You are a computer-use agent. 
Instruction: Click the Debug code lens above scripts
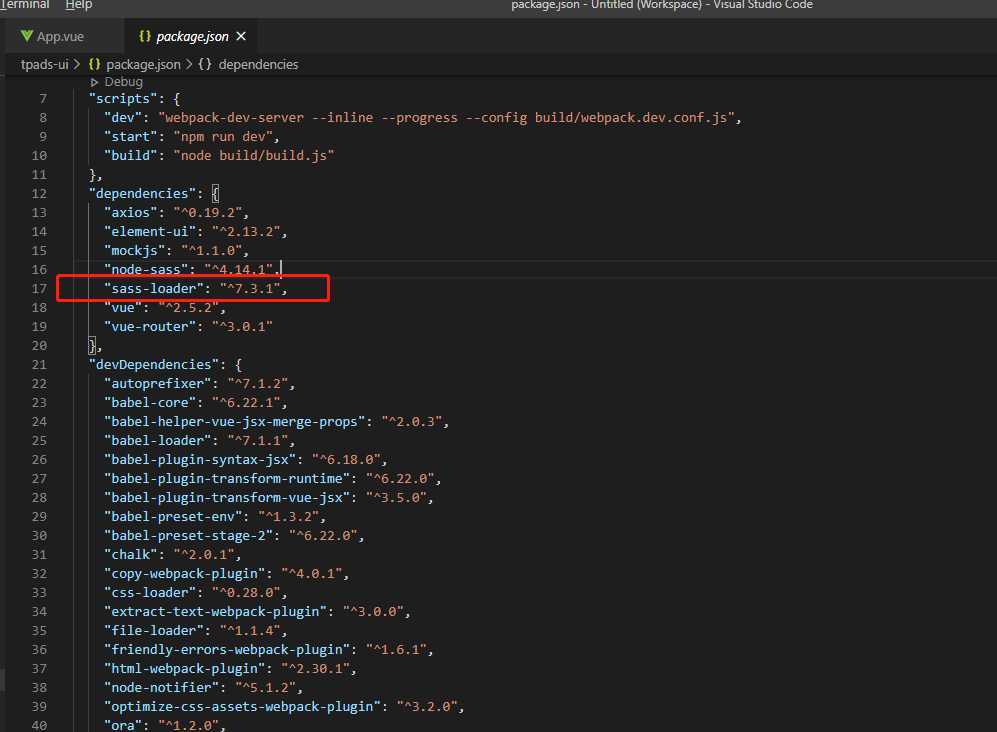123,82
